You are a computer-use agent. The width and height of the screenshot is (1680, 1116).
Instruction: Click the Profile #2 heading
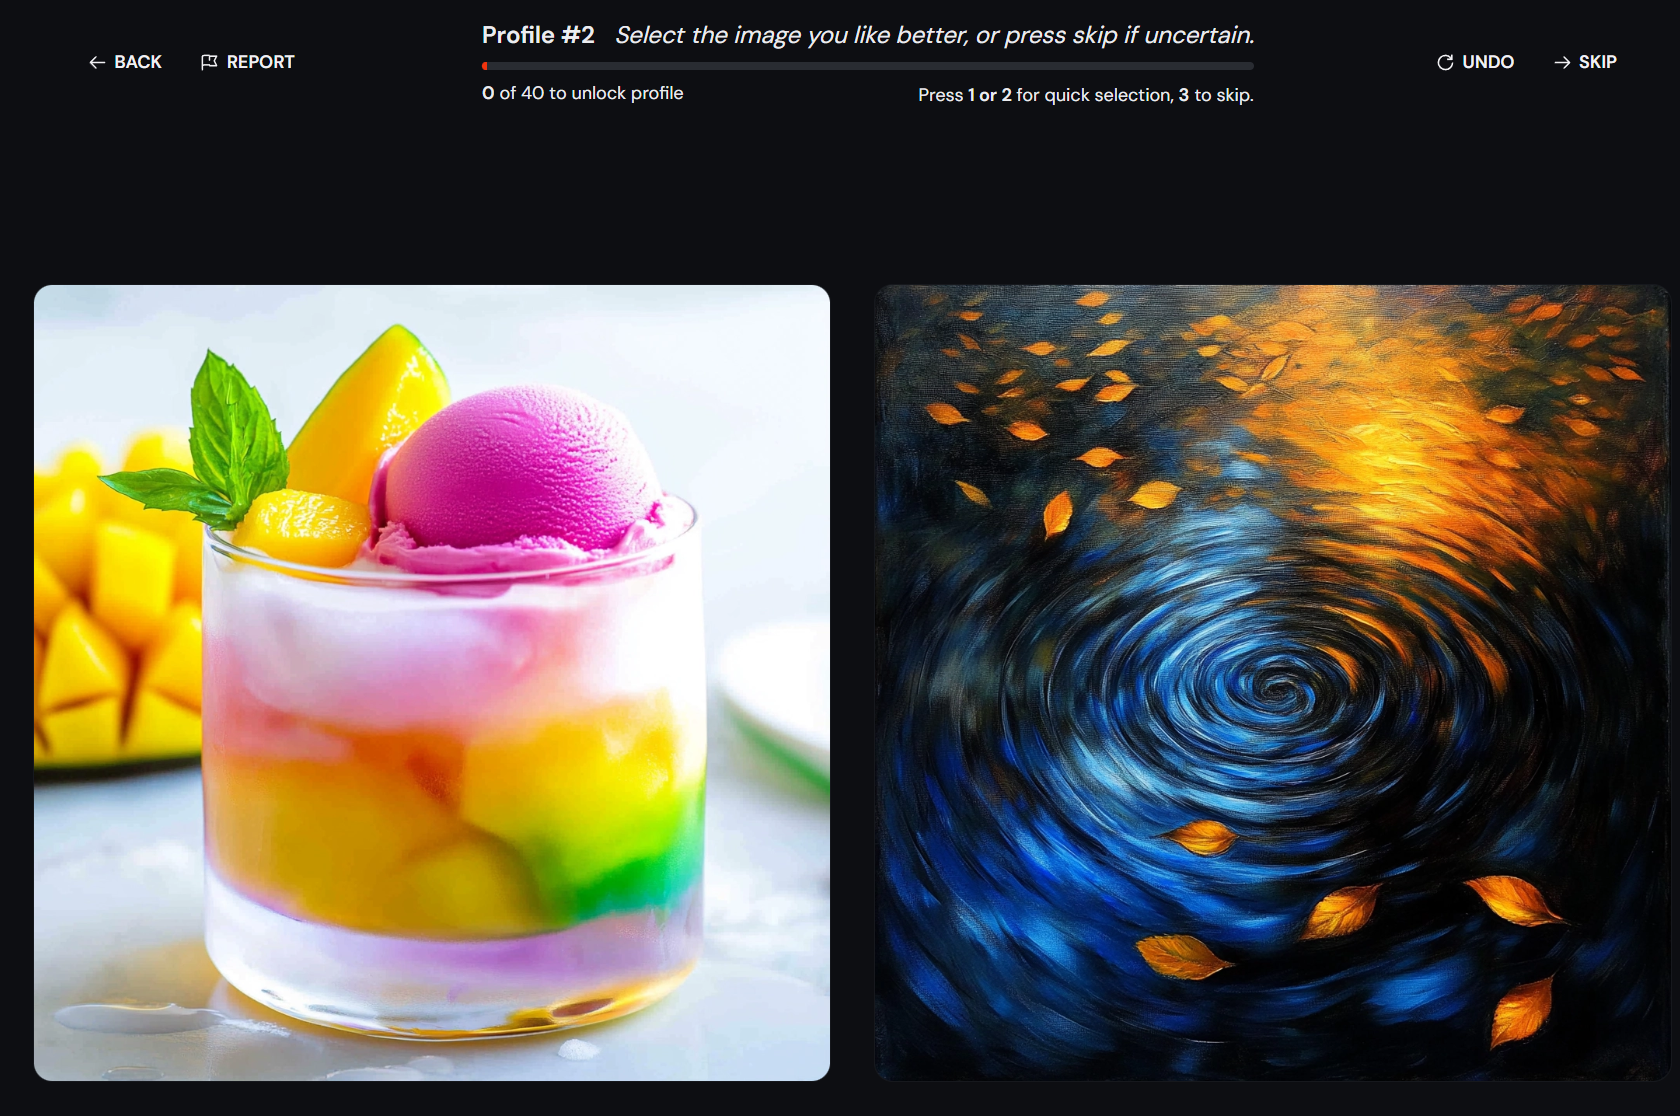(x=538, y=35)
